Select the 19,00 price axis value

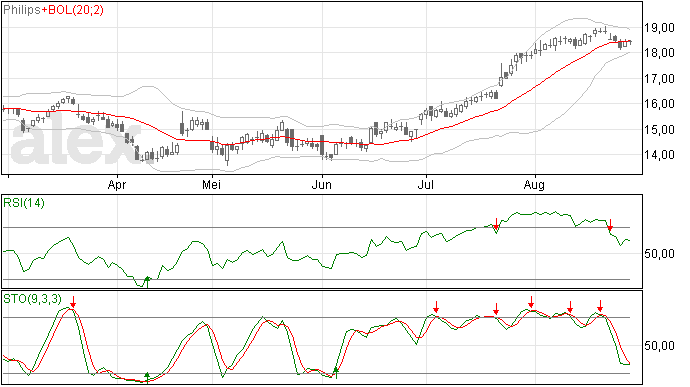[659, 28]
